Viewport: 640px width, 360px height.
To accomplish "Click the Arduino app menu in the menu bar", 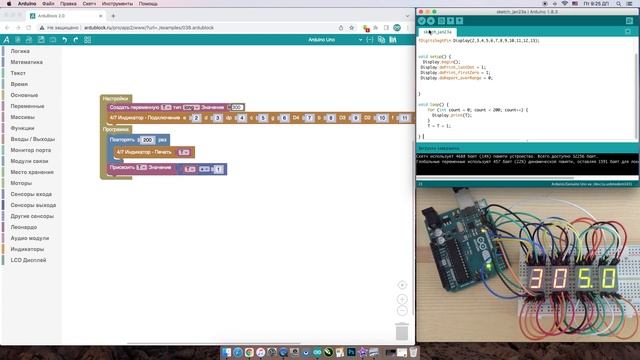I will pos(27,3).
